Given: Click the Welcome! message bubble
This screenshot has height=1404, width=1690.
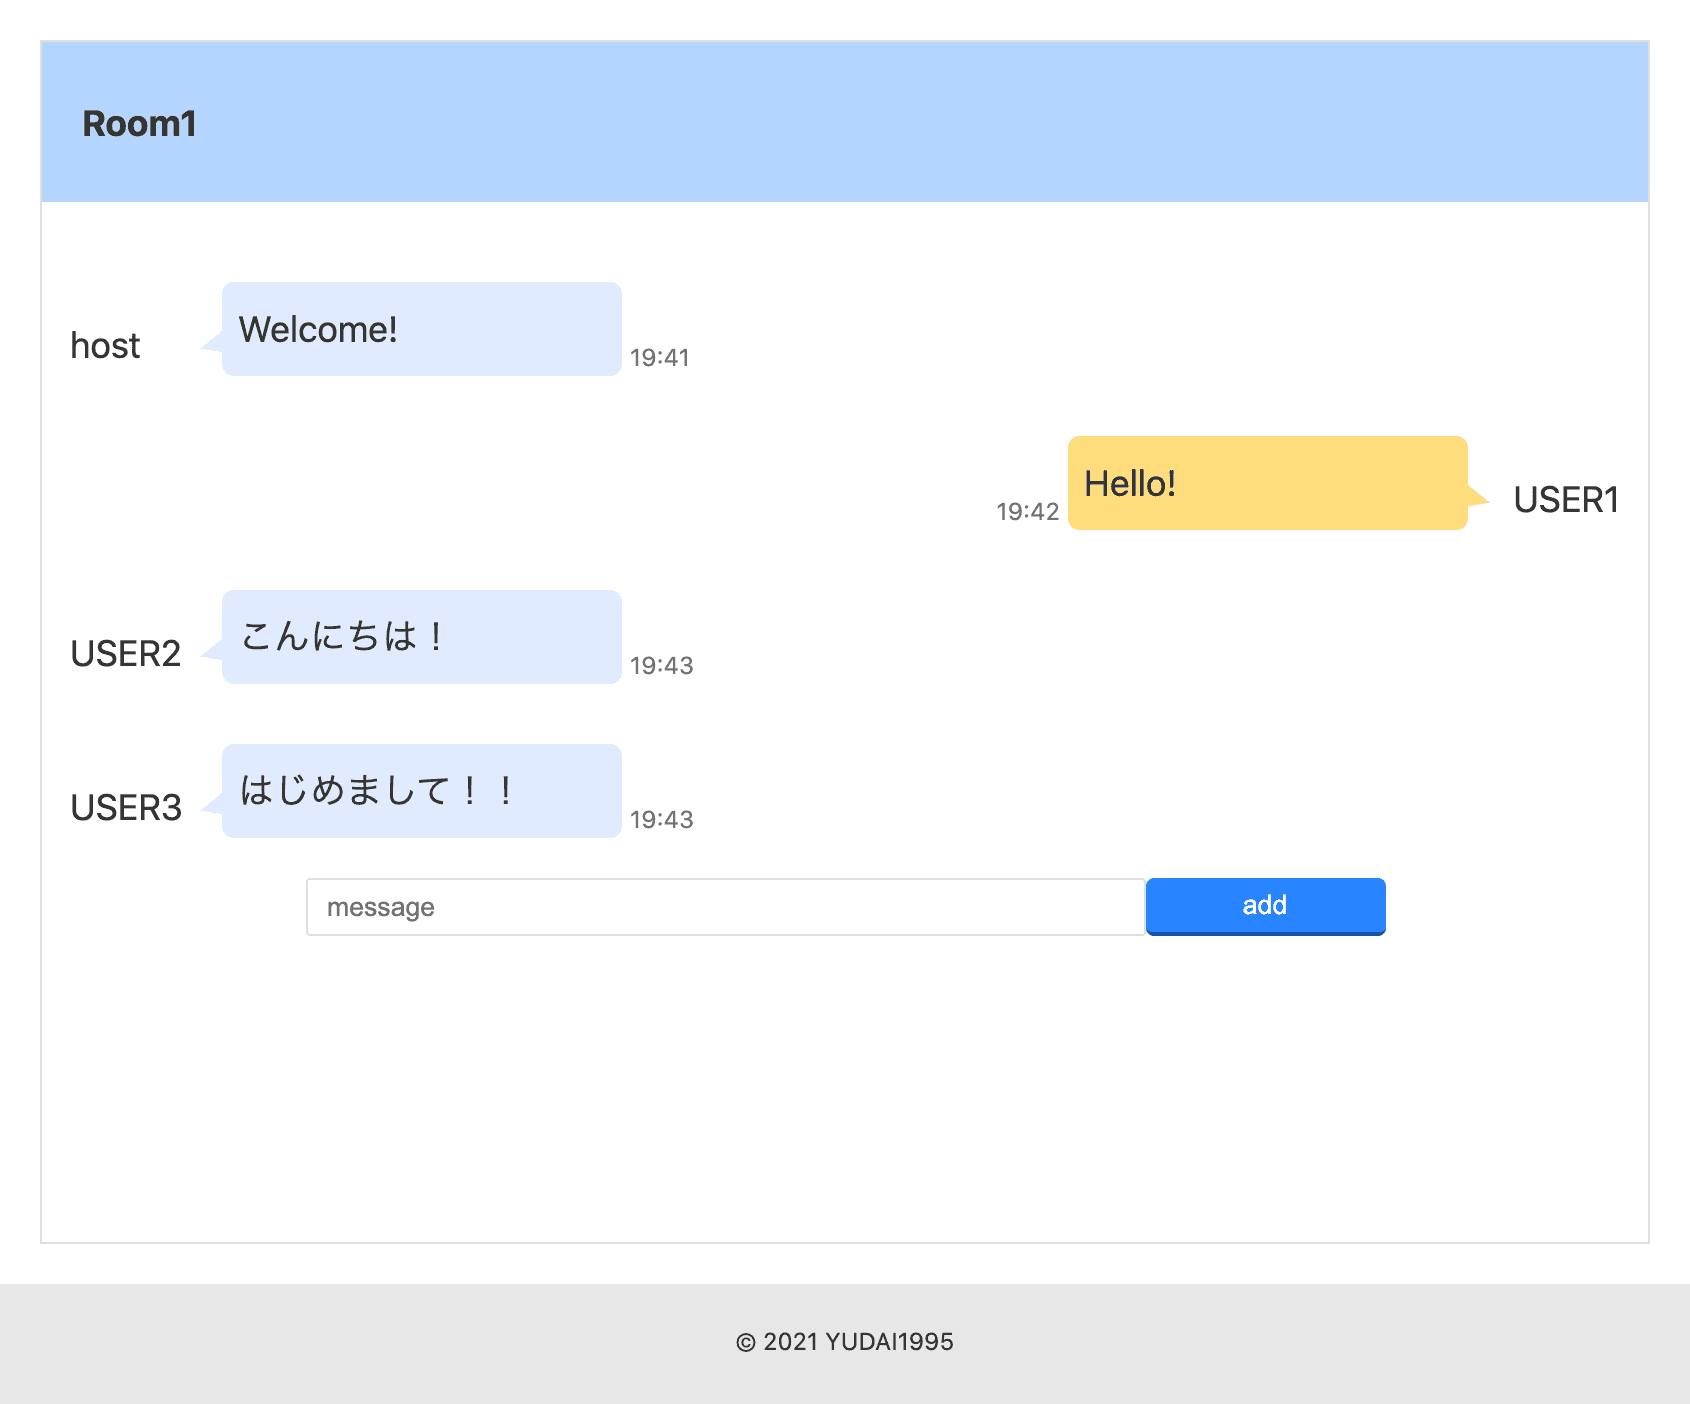Looking at the screenshot, I should [x=421, y=329].
